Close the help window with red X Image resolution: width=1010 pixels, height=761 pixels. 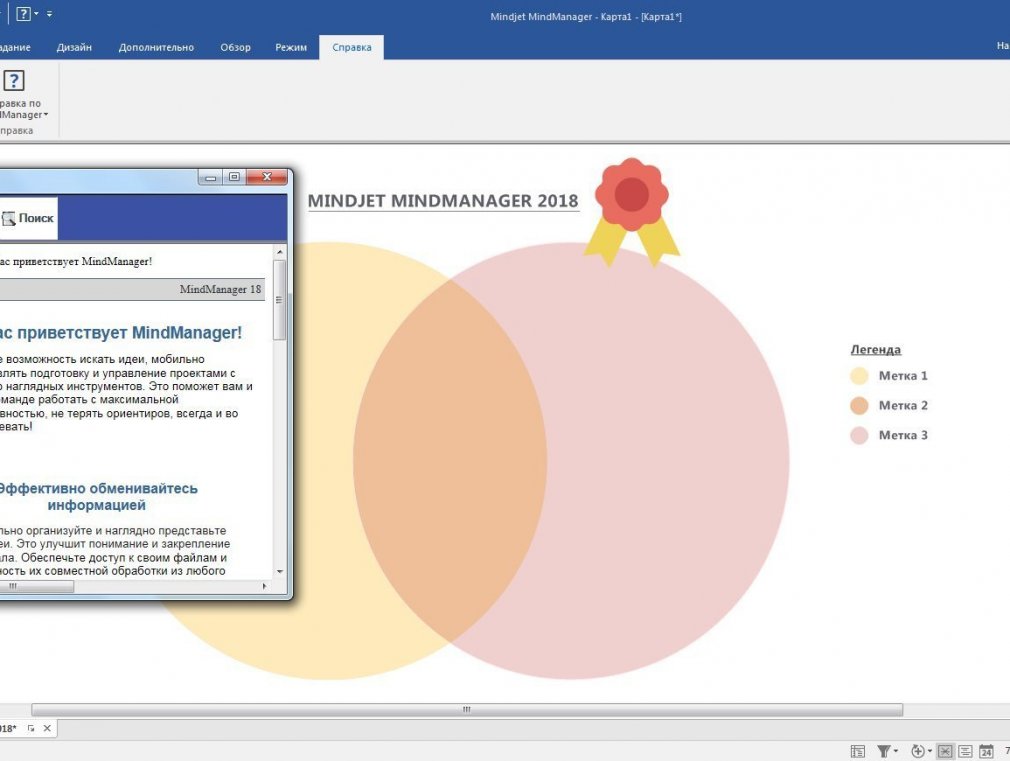267,177
